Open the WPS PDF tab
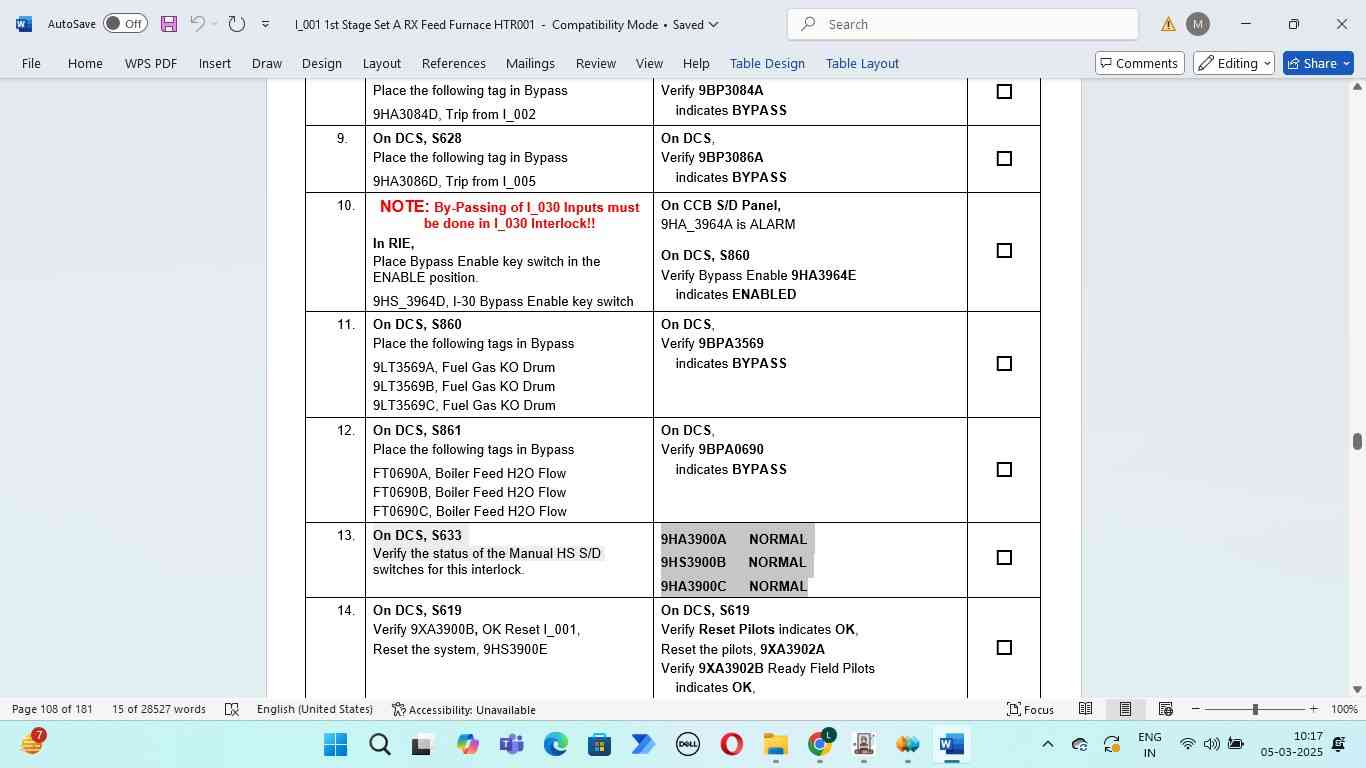 coord(151,63)
